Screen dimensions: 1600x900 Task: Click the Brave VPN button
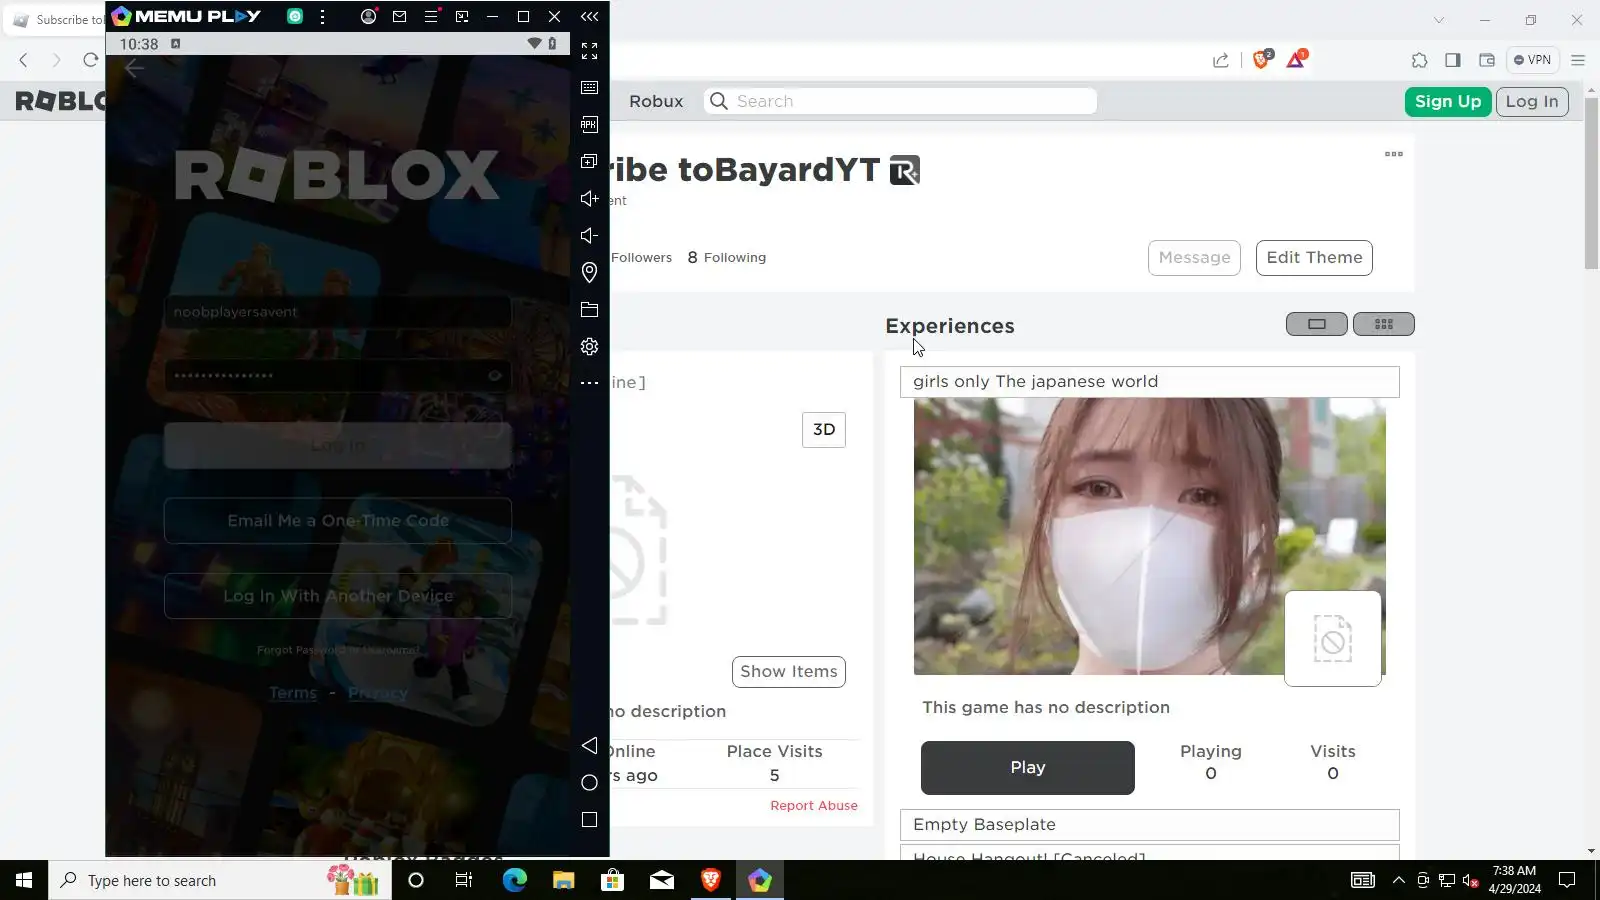[x=1532, y=60]
